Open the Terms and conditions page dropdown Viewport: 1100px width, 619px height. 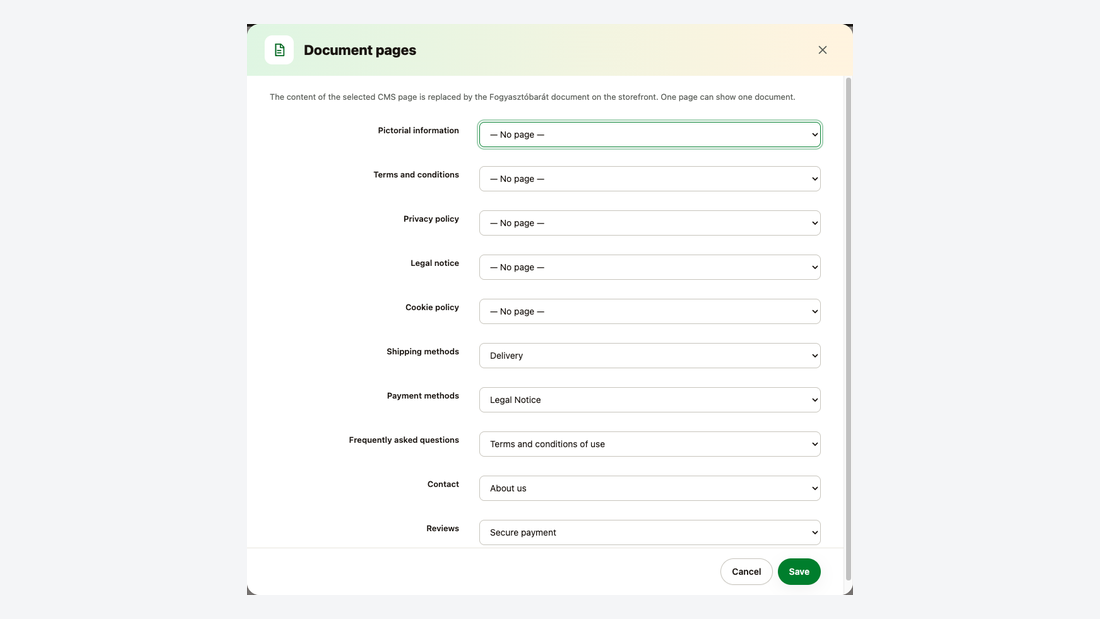[x=650, y=179]
